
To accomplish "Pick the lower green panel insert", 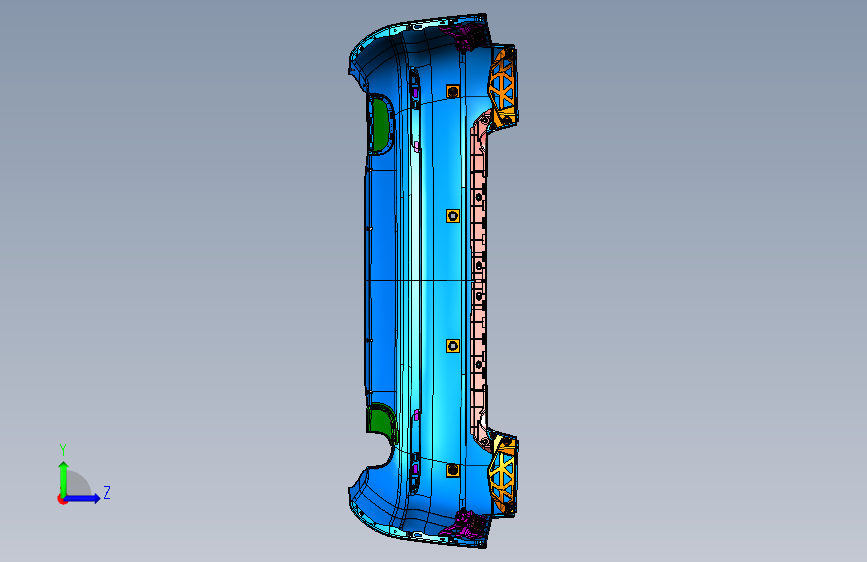I will 381,422.
